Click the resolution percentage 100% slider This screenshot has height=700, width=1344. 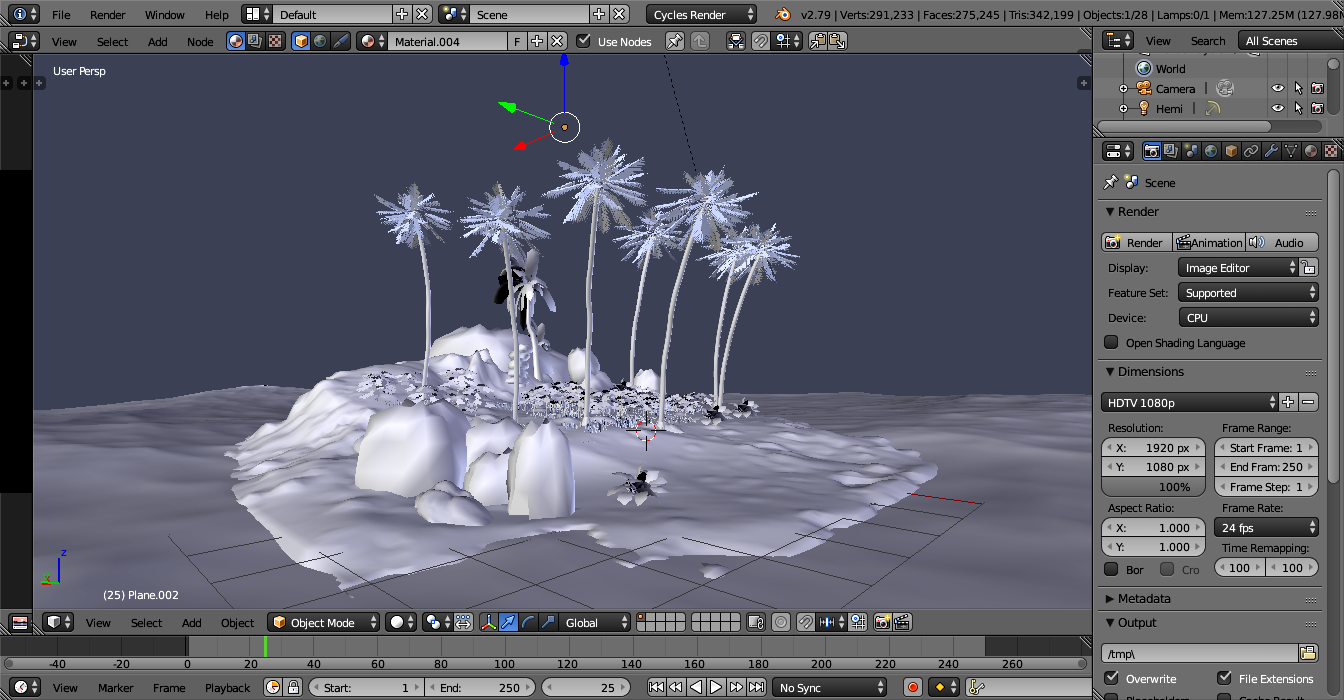click(1153, 487)
